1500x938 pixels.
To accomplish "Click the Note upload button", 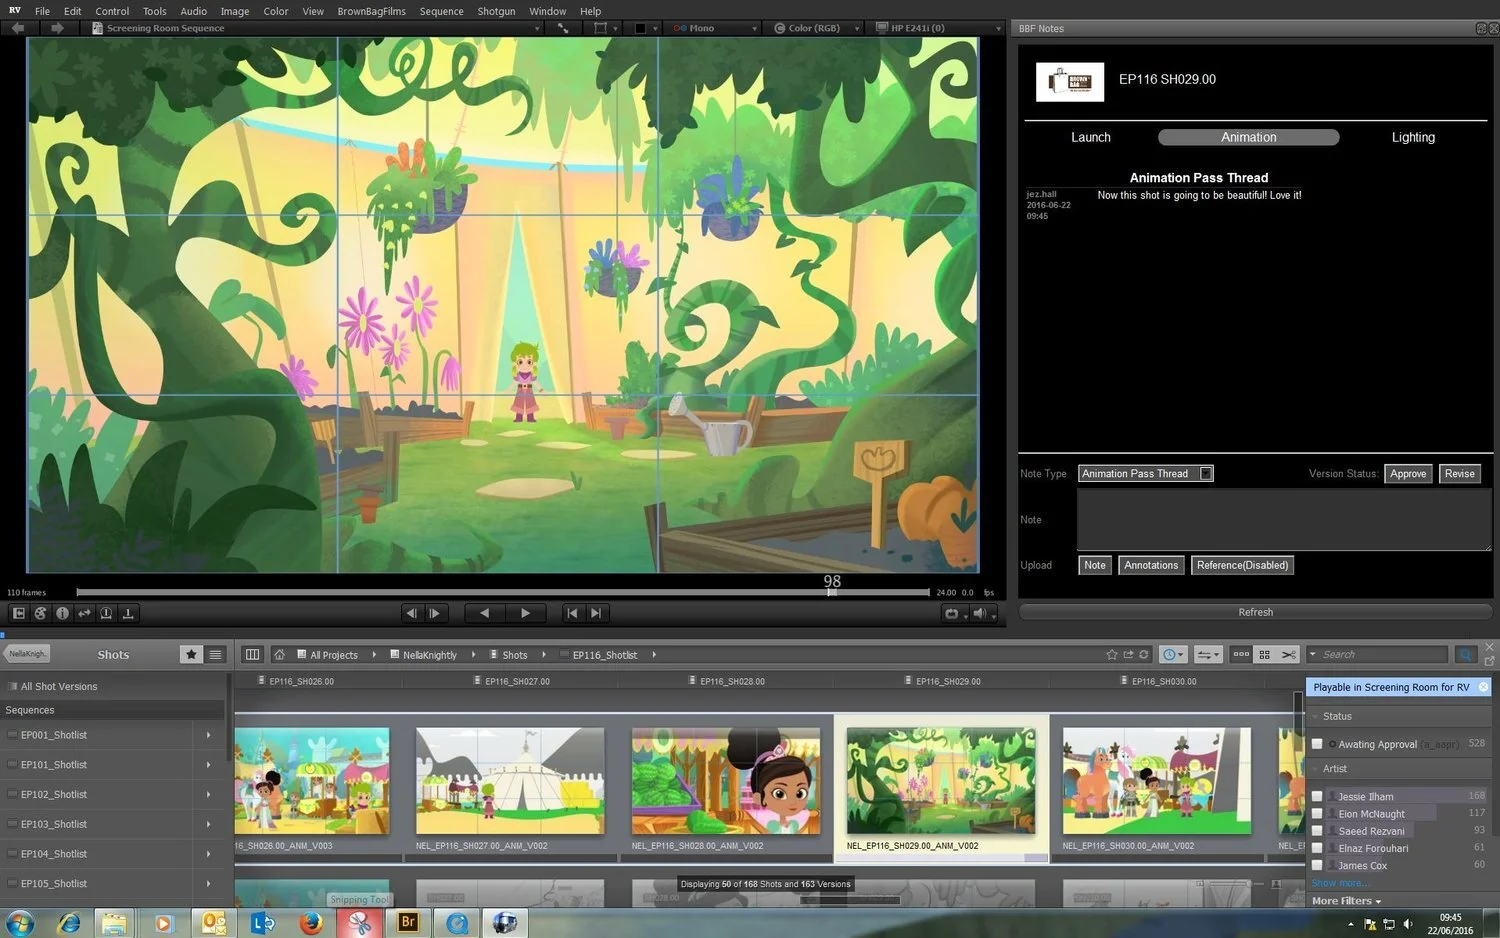I will 1095,565.
